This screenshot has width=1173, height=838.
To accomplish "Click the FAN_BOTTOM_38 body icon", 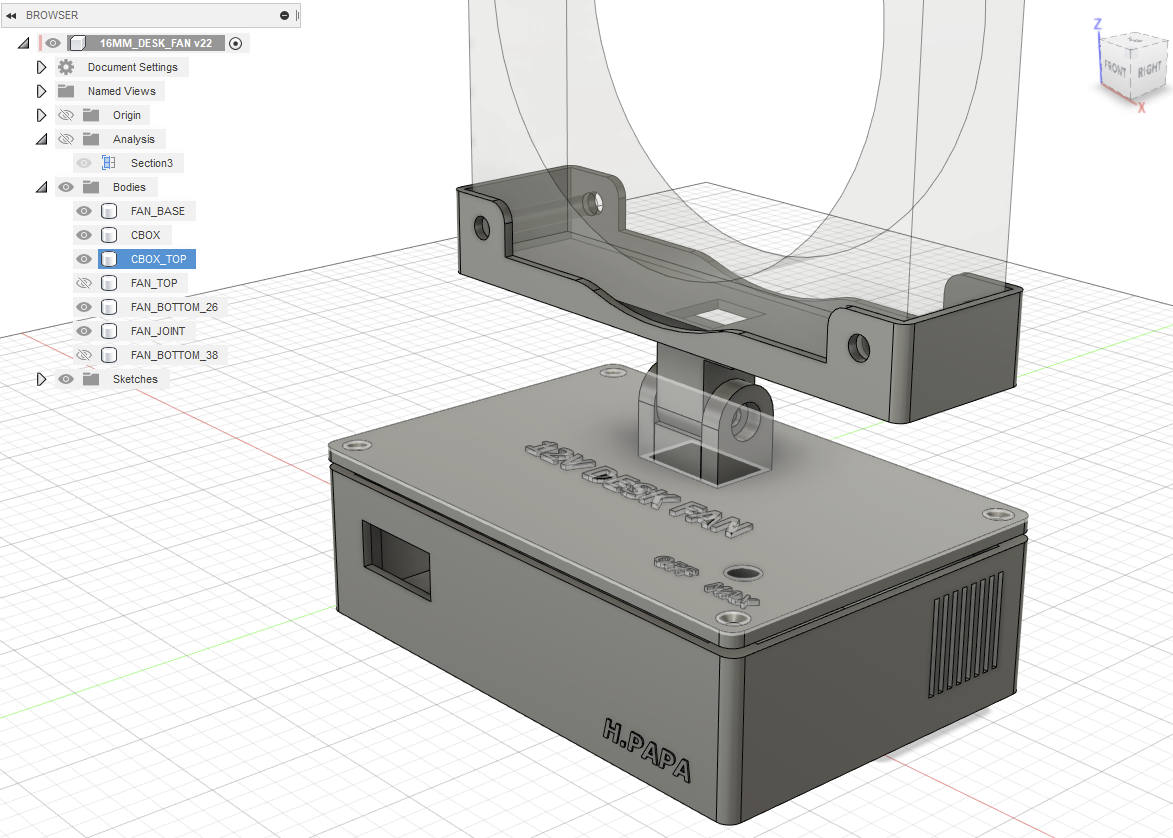I will coord(109,355).
